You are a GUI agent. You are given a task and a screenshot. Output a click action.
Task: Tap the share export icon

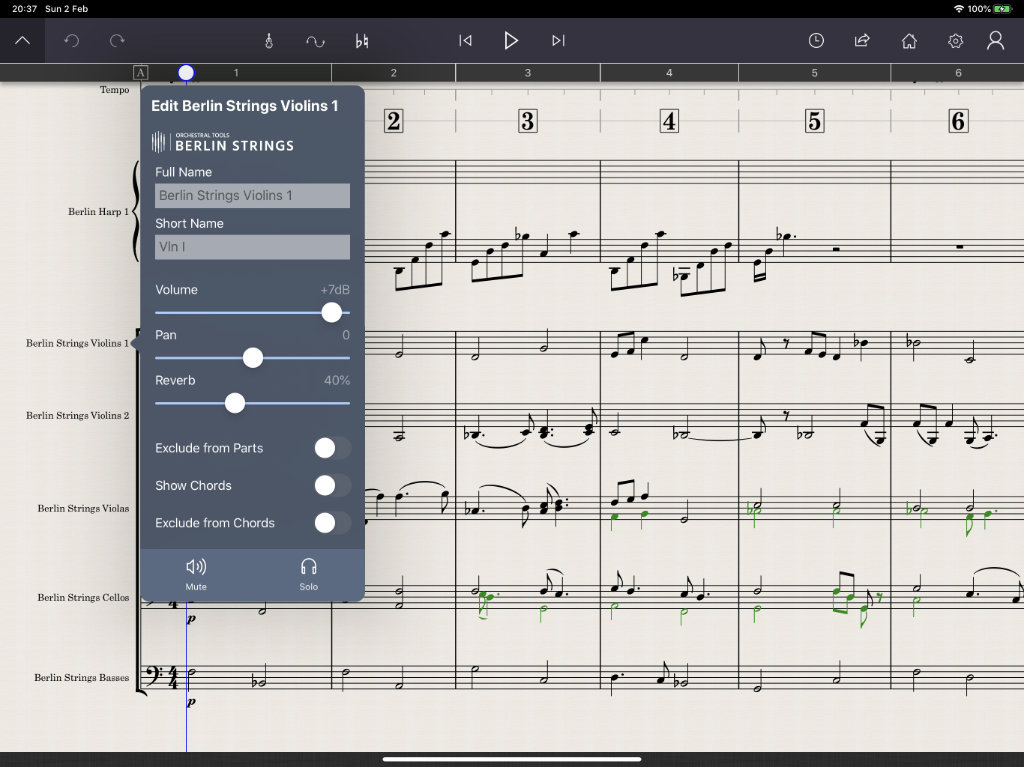(x=862, y=41)
